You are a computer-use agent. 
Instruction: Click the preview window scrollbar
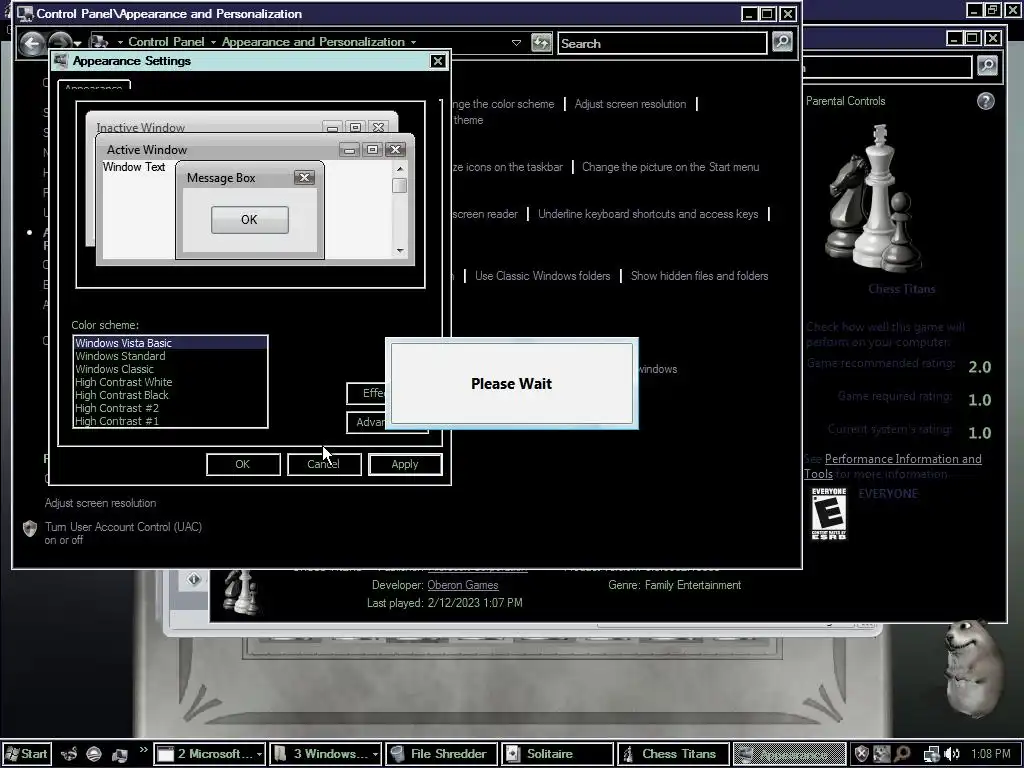click(400, 210)
